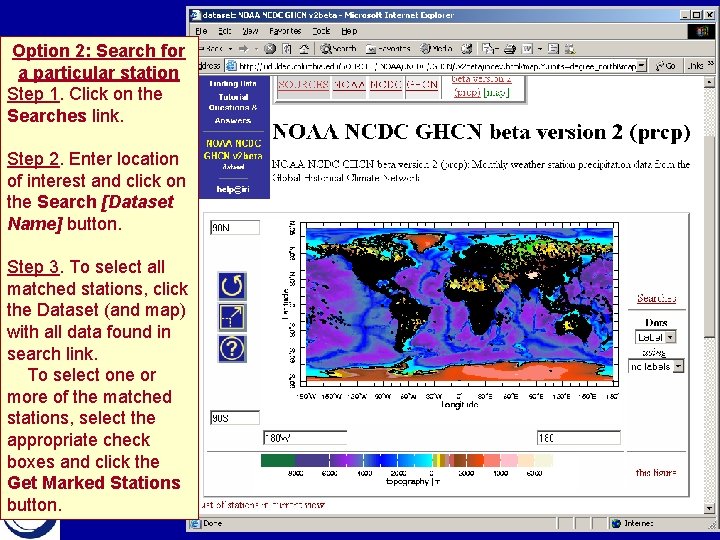
Task: Click the zoom expand arrow icon
Action: pyautogui.click(x=232, y=317)
